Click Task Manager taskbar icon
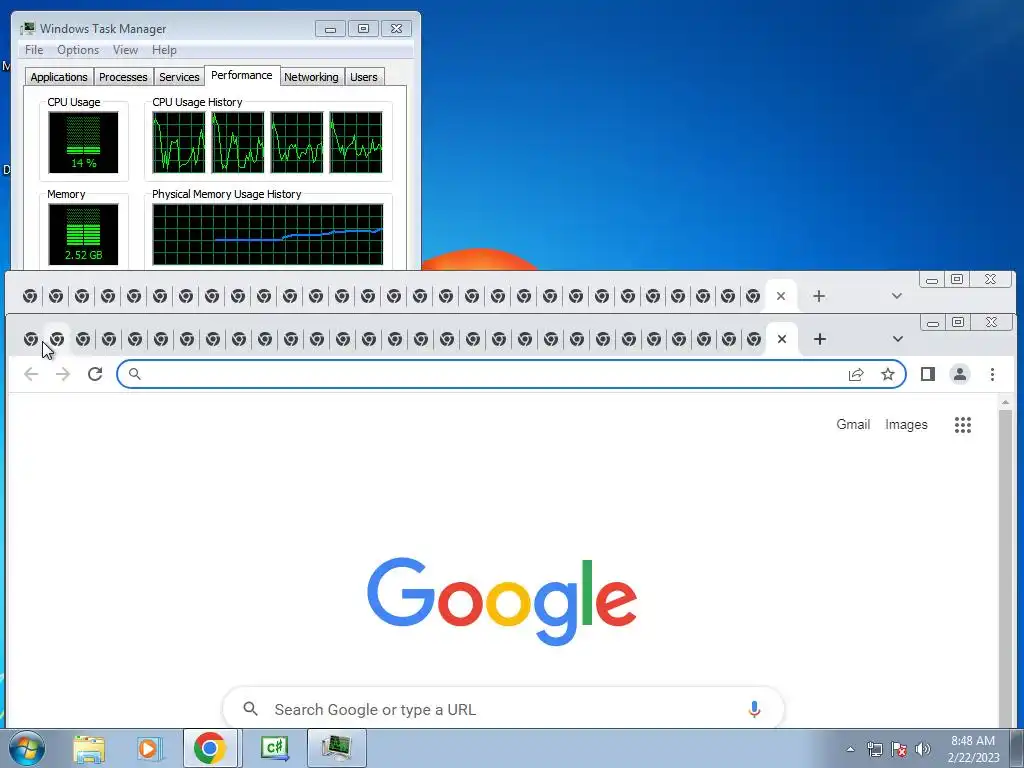The image size is (1024, 768). 337,748
